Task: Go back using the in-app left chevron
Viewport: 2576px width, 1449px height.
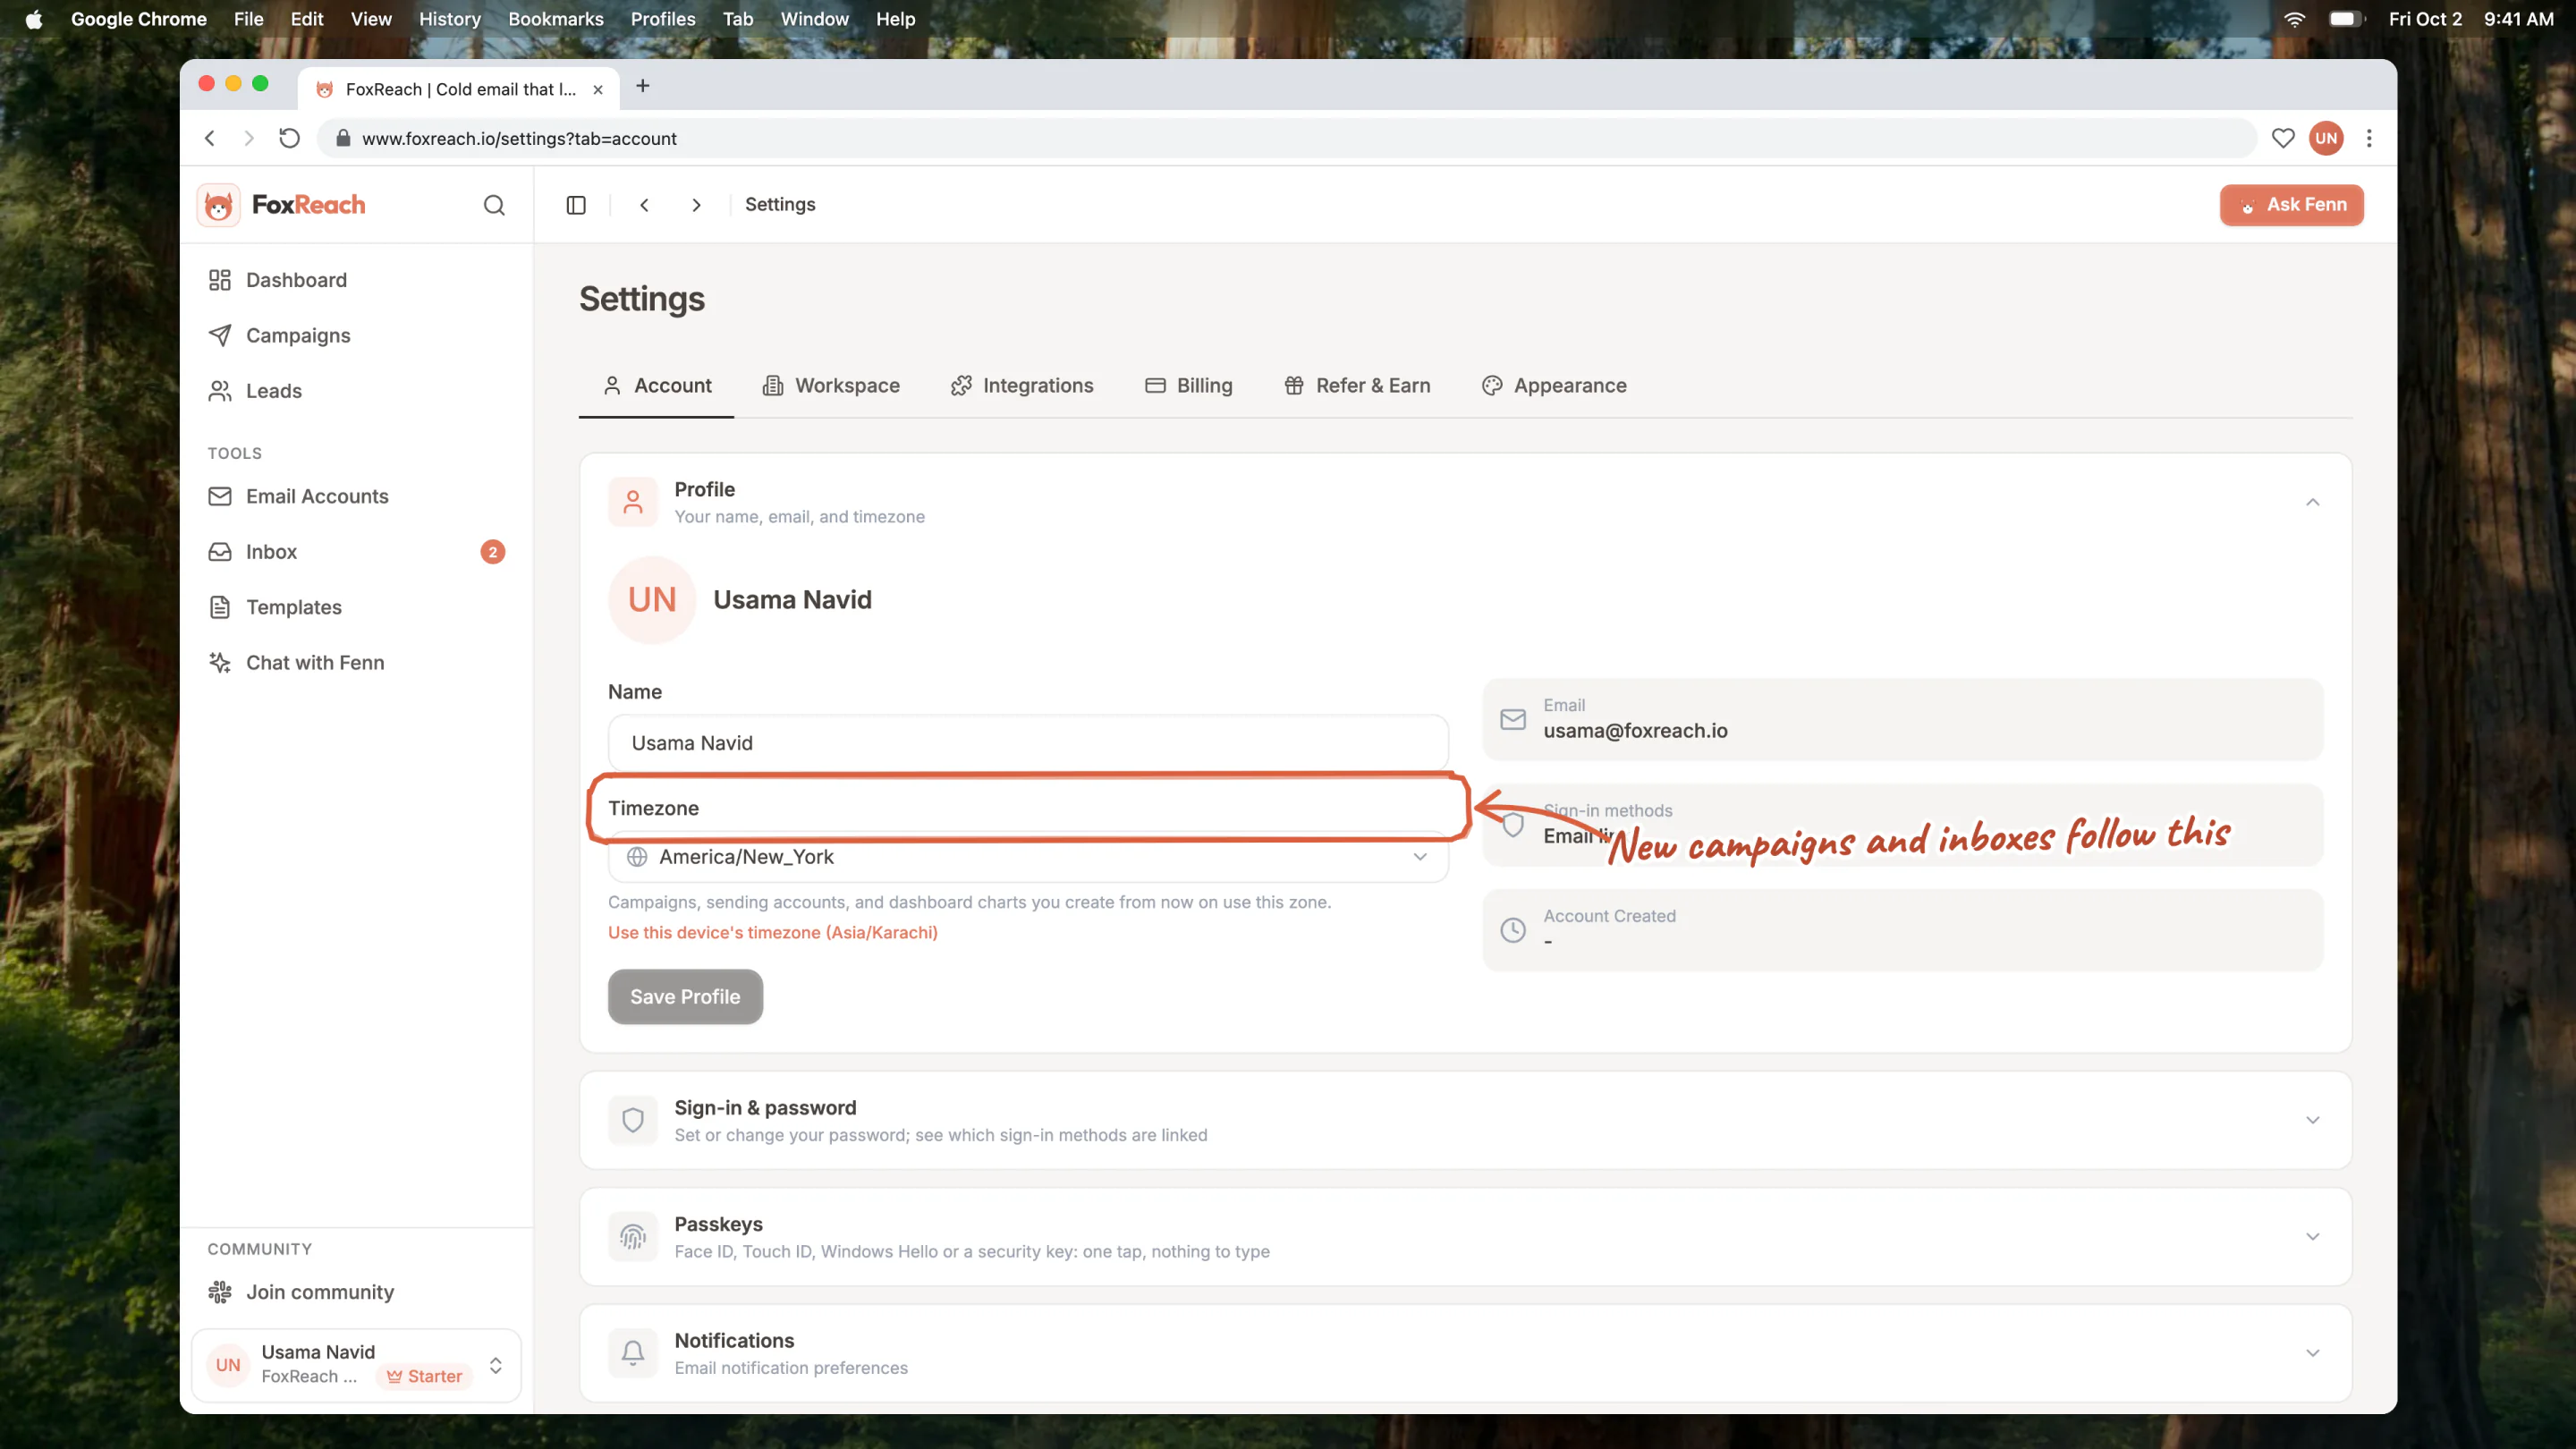Action: [645, 205]
